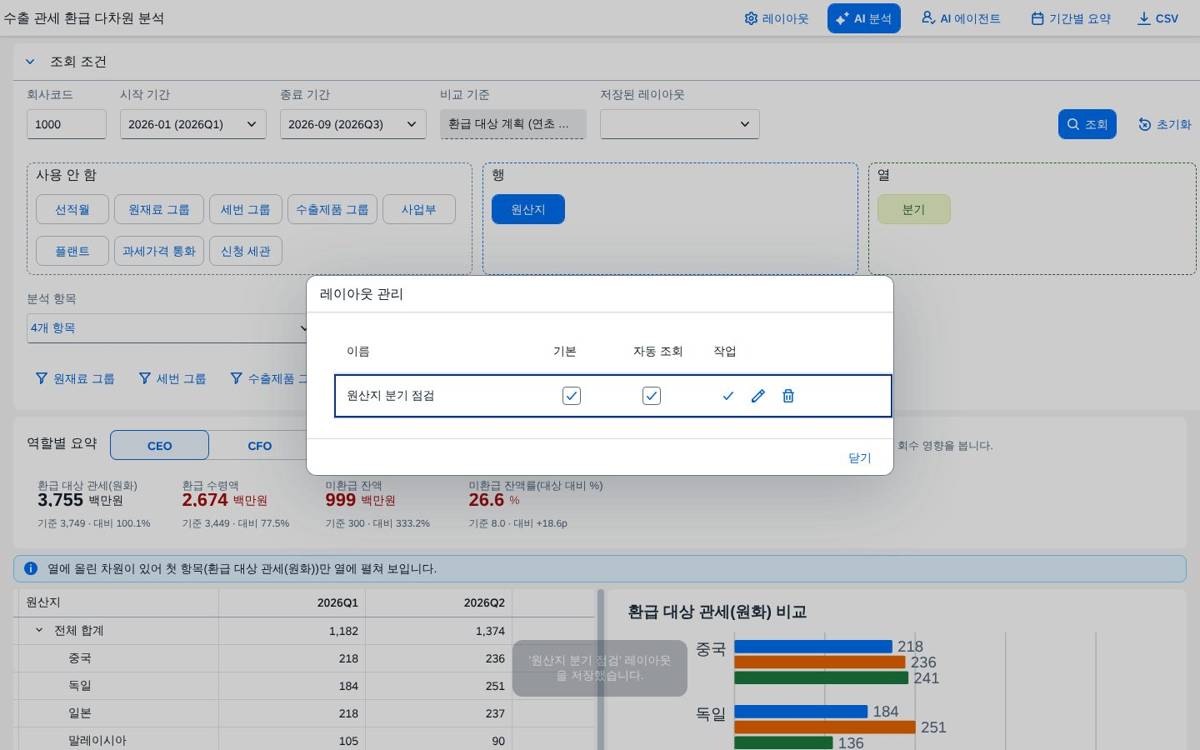Select the CEO role tab

(x=159, y=445)
